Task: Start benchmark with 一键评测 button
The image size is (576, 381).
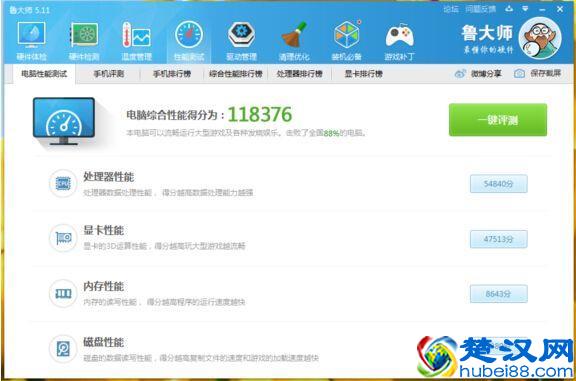Action: 498,120
